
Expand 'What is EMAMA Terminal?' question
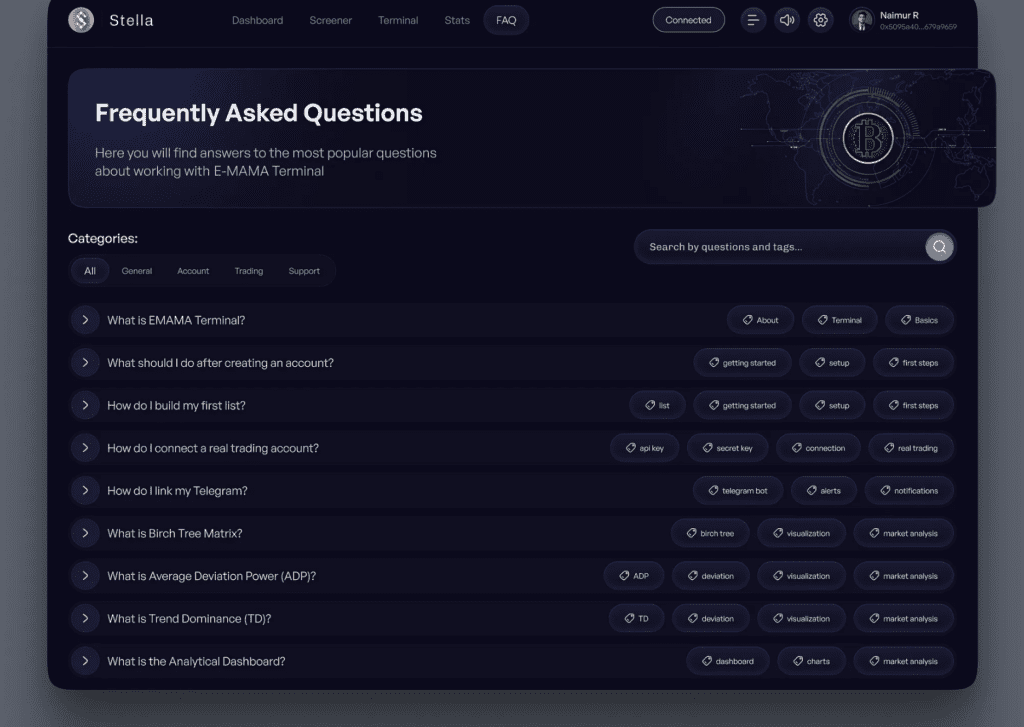point(85,320)
